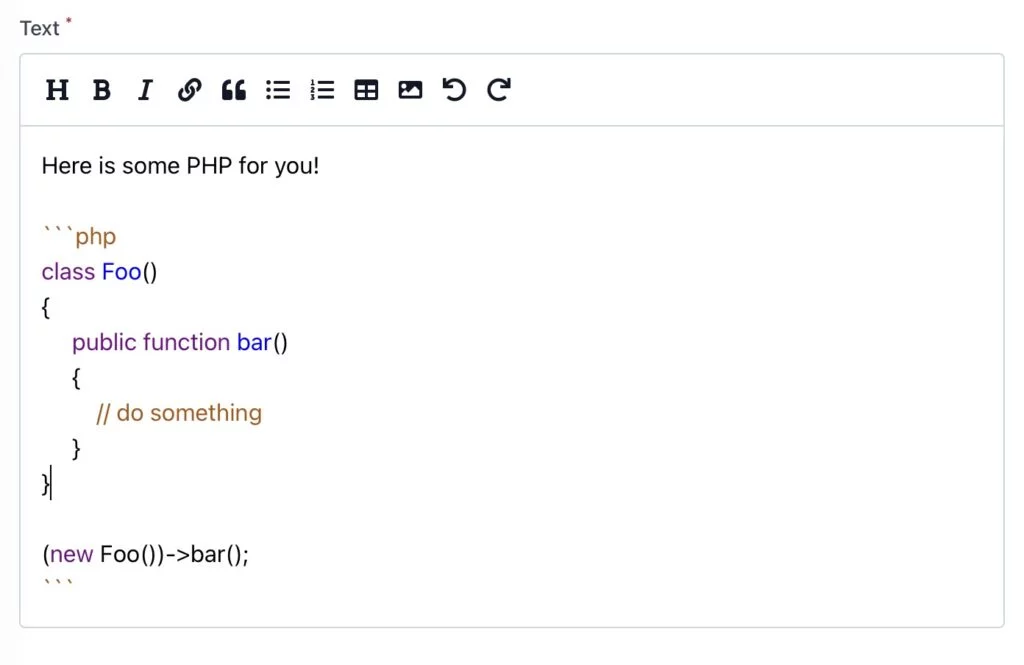This screenshot has height=665, width=1024.
Task: Undo the last edit
Action: tap(454, 89)
